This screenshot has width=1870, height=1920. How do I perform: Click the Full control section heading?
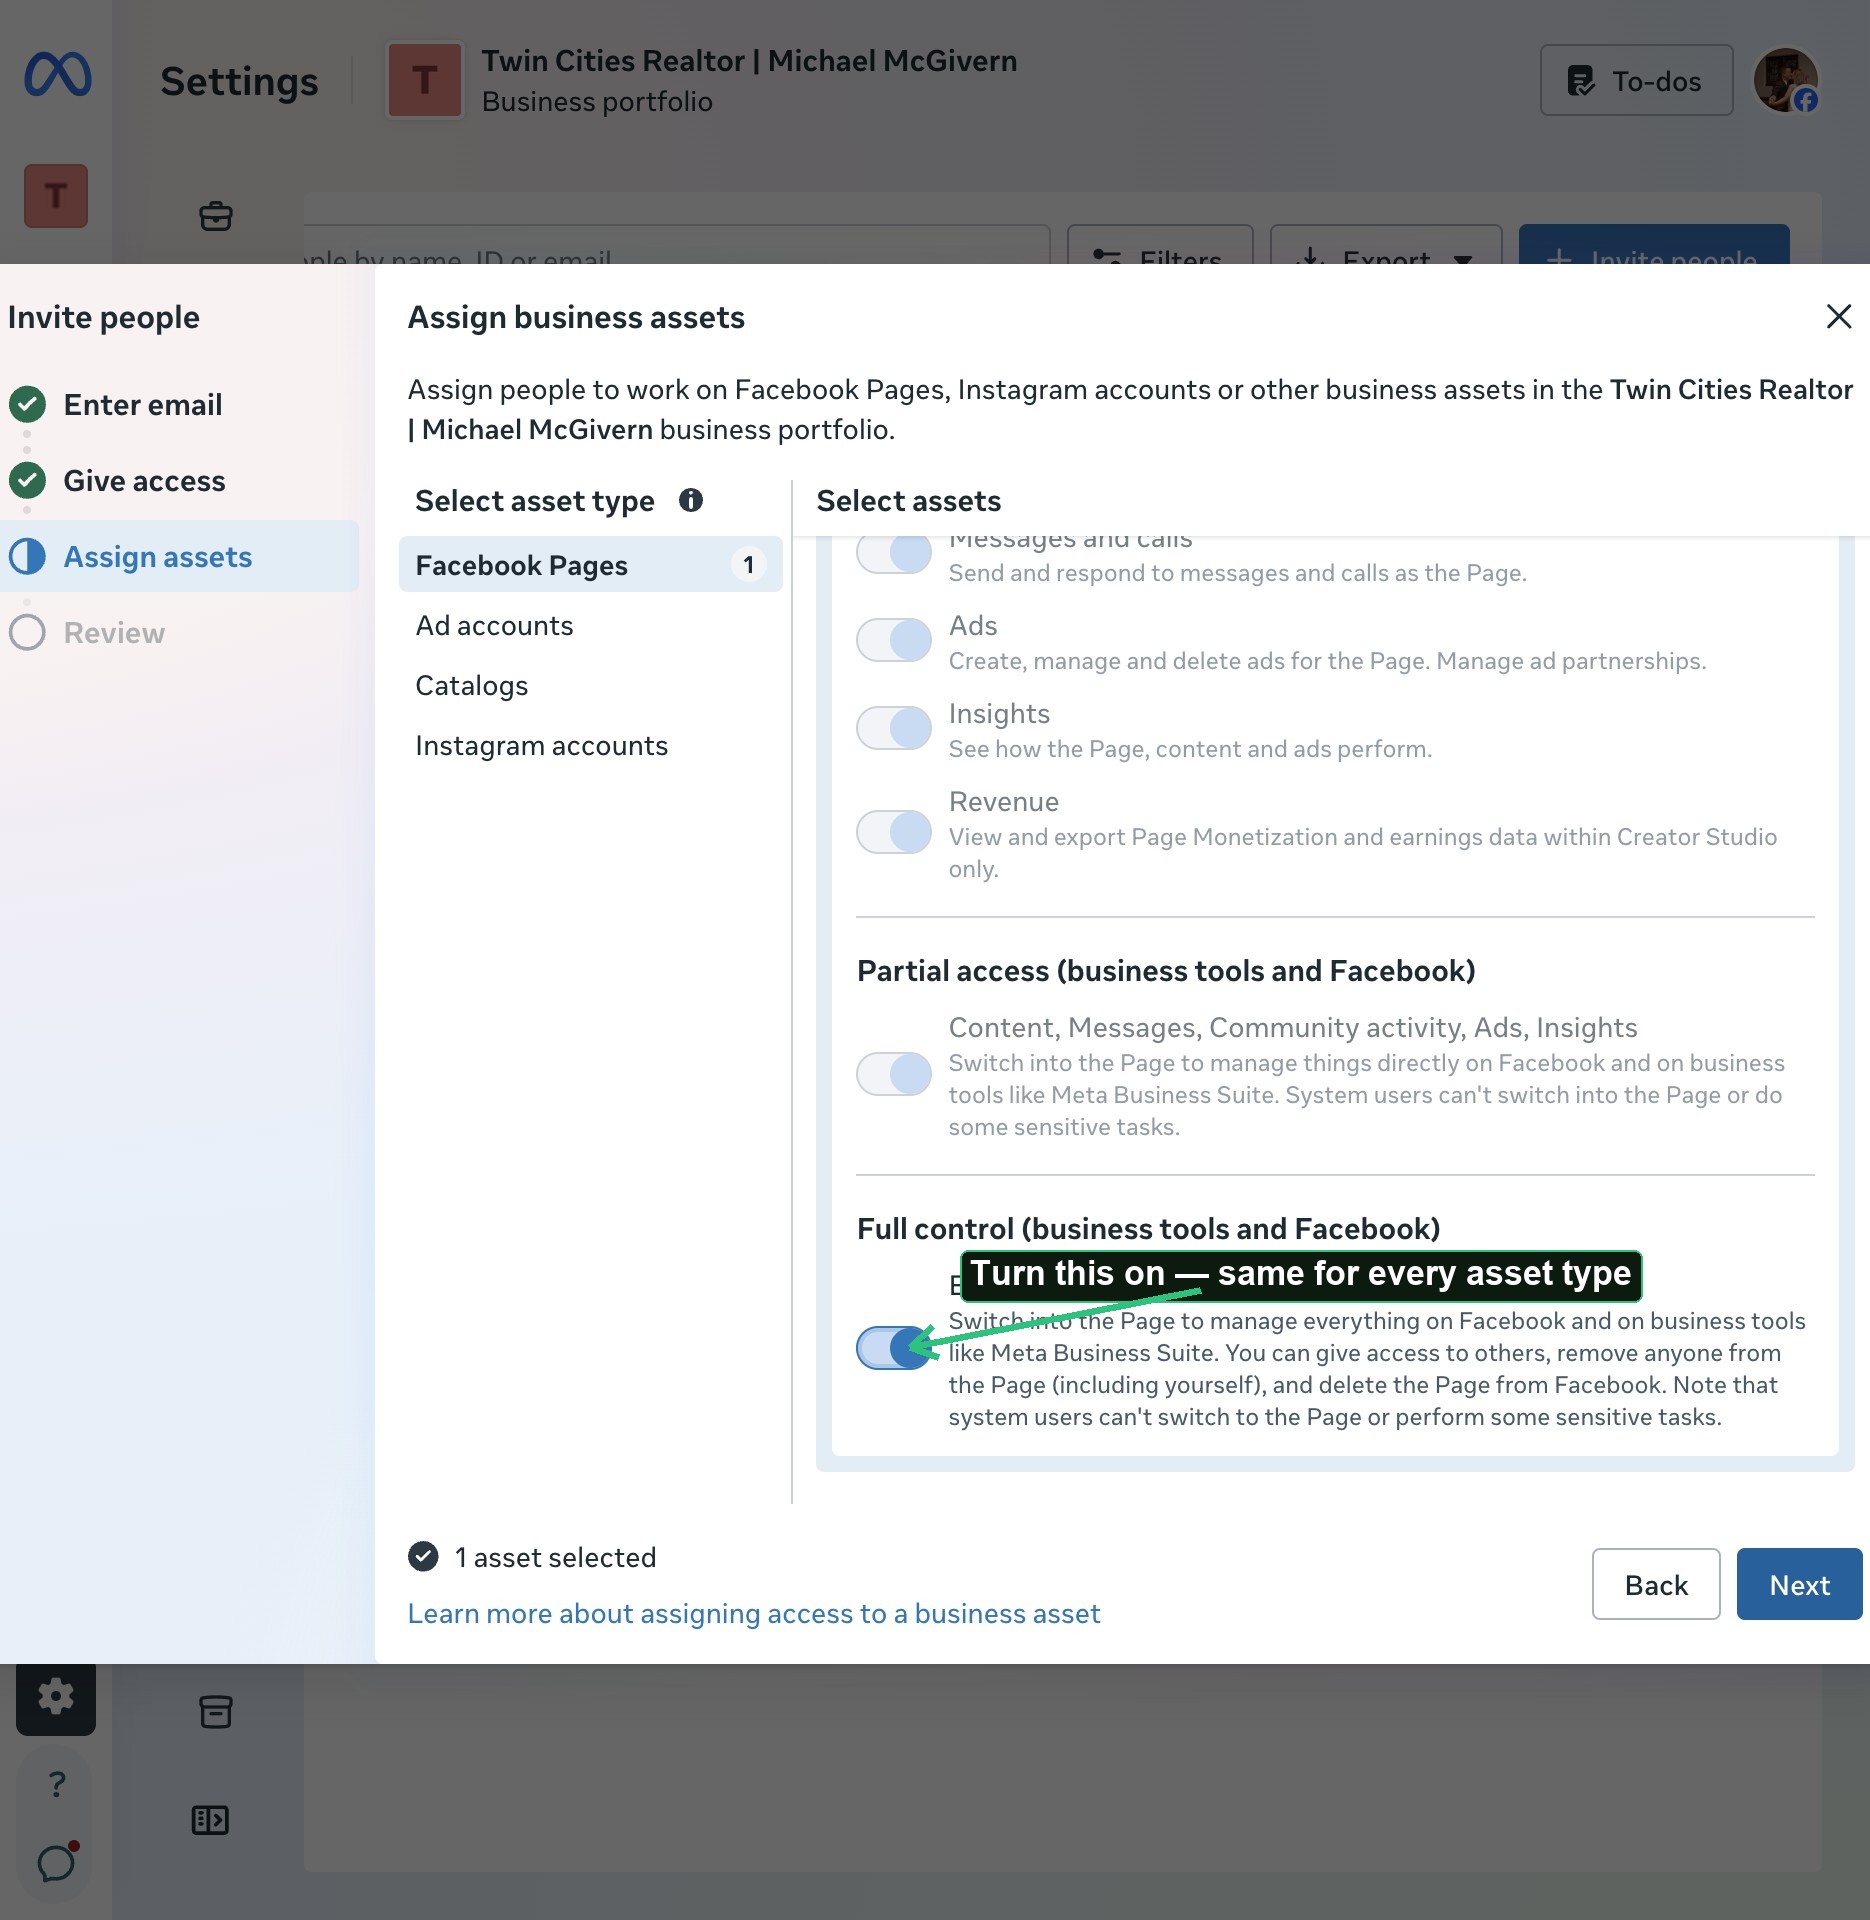point(1149,1229)
